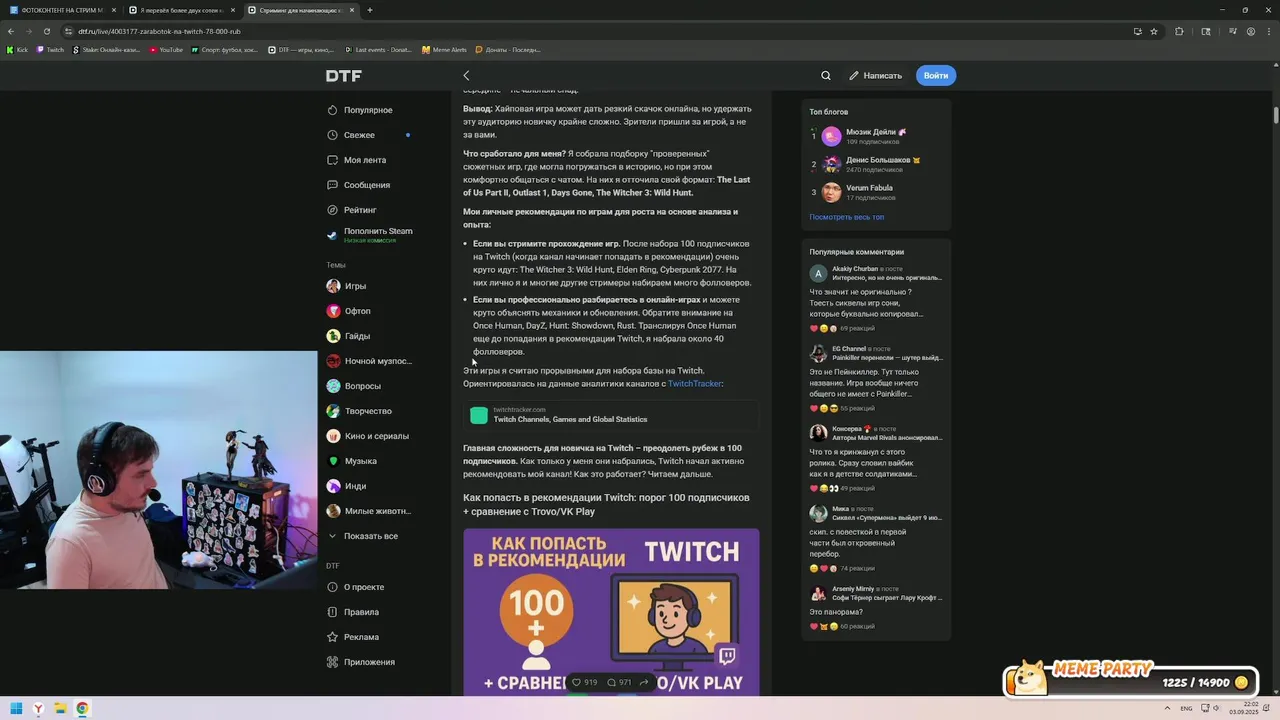Select the Кино и сериалы topic icon
Screen dimensions: 1280x720
333,436
